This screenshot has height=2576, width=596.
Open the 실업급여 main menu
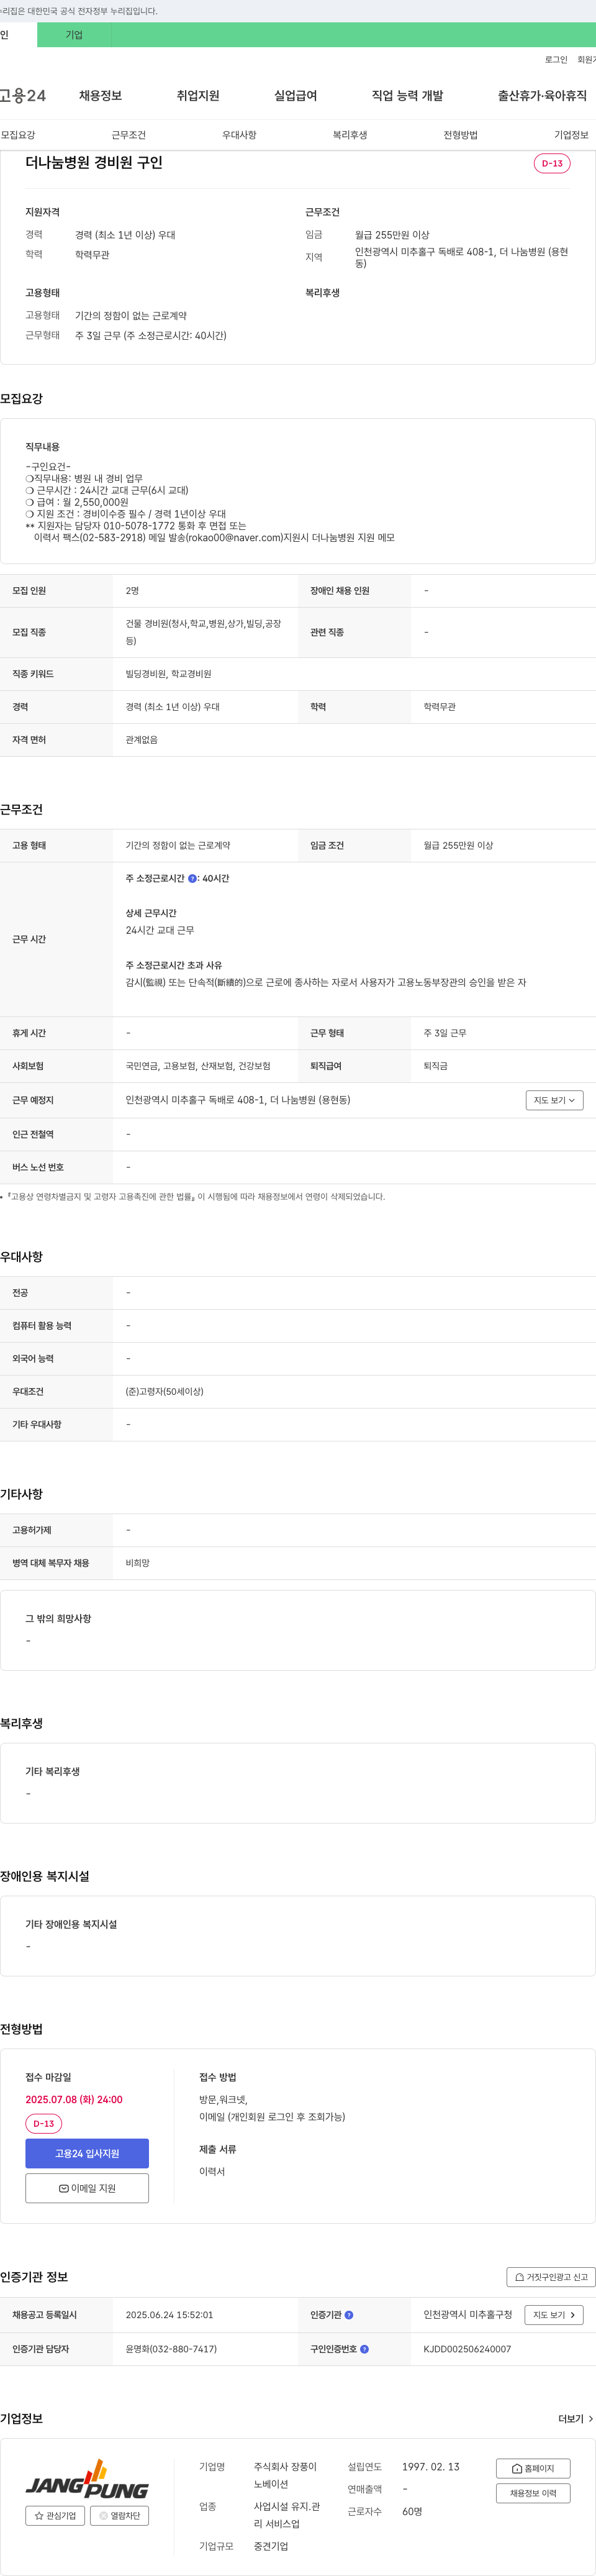(295, 96)
